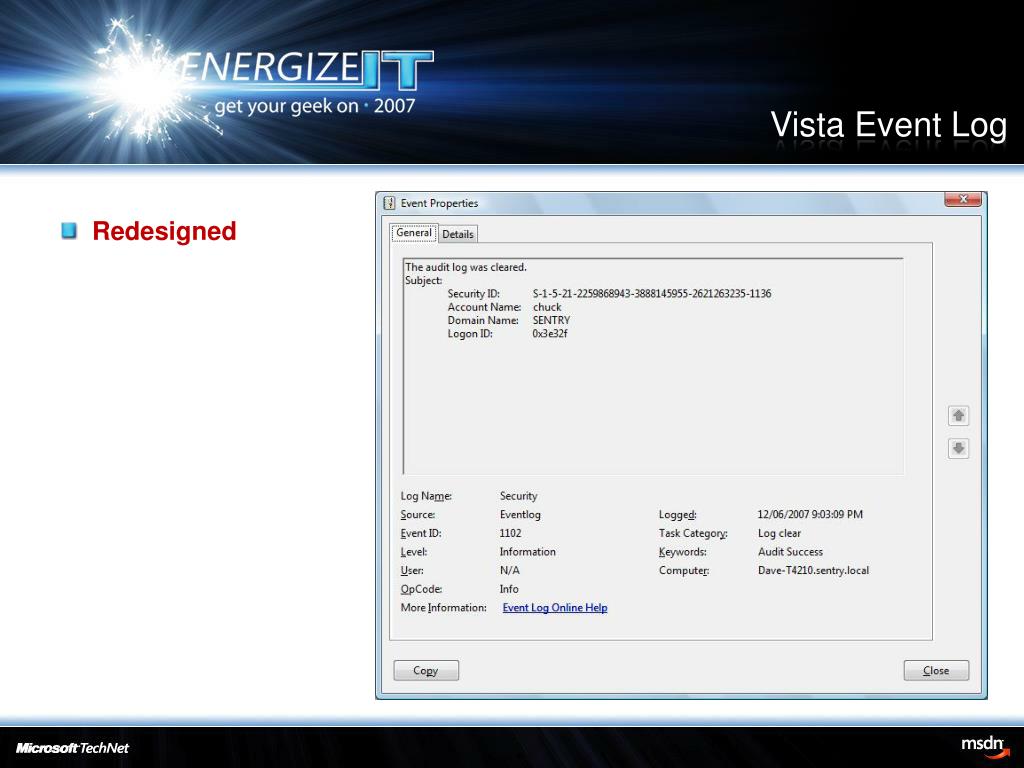Click the OpCode value 'Info'

coord(509,589)
